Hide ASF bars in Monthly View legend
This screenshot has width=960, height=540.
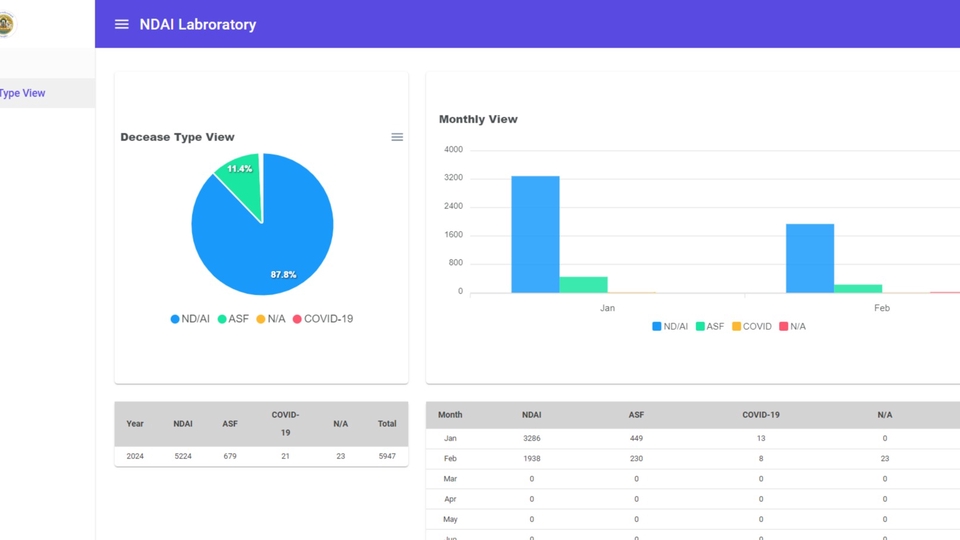pos(710,326)
